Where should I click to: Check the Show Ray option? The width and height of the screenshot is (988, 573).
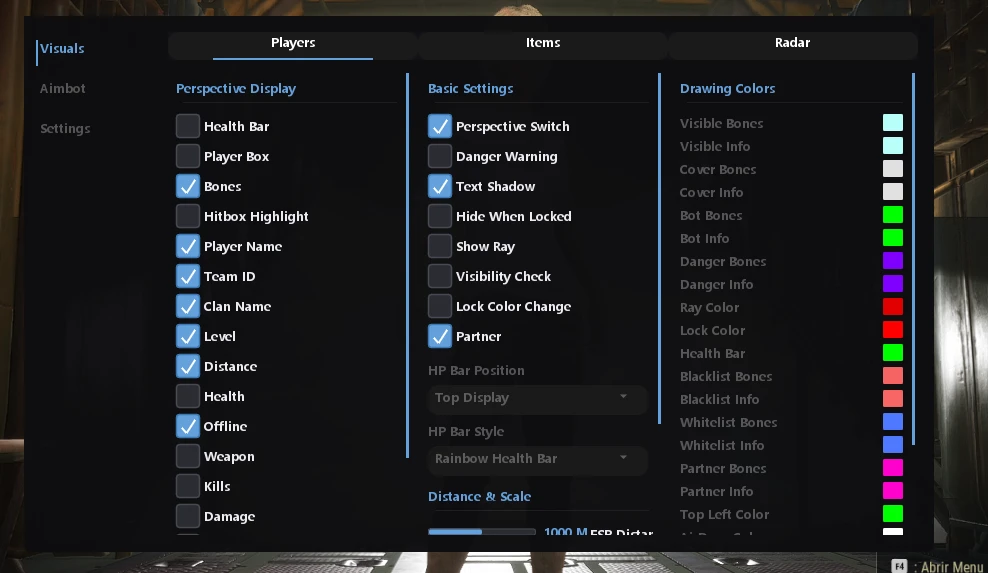coord(440,246)
